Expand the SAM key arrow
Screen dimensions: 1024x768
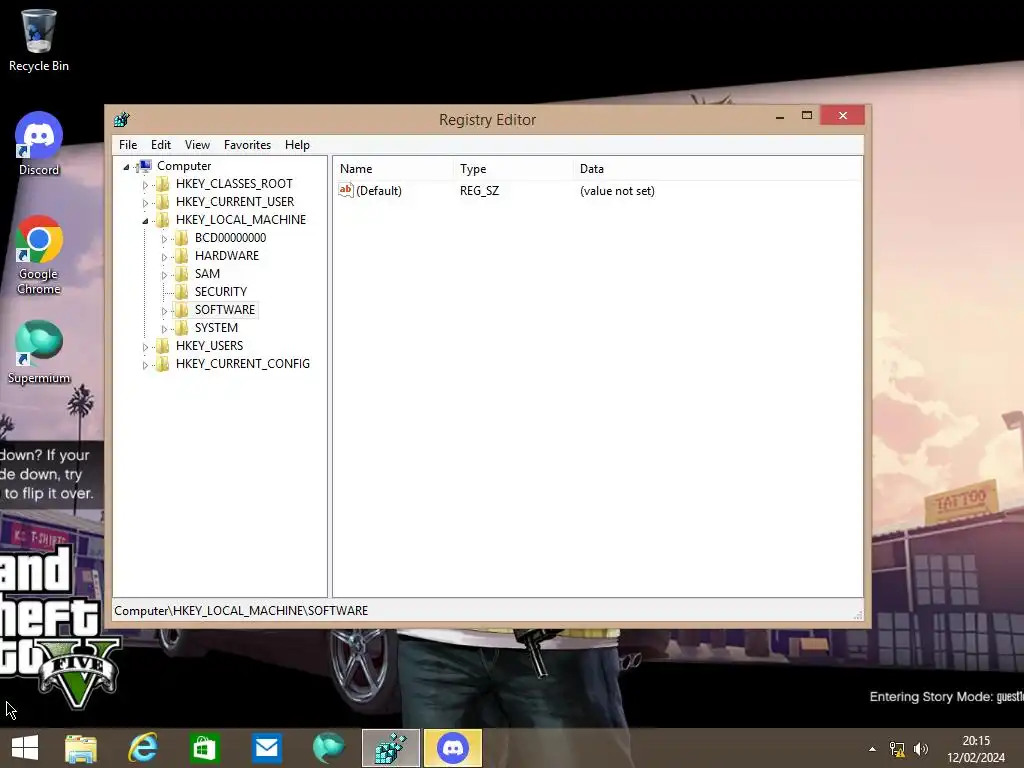pyautogui.click(x=164, y=276)
